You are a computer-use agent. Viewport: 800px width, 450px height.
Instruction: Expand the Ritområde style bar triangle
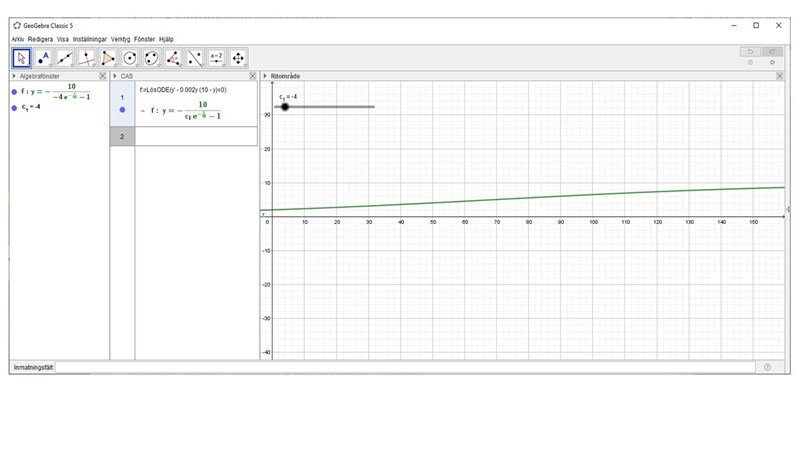coord(265,76)
